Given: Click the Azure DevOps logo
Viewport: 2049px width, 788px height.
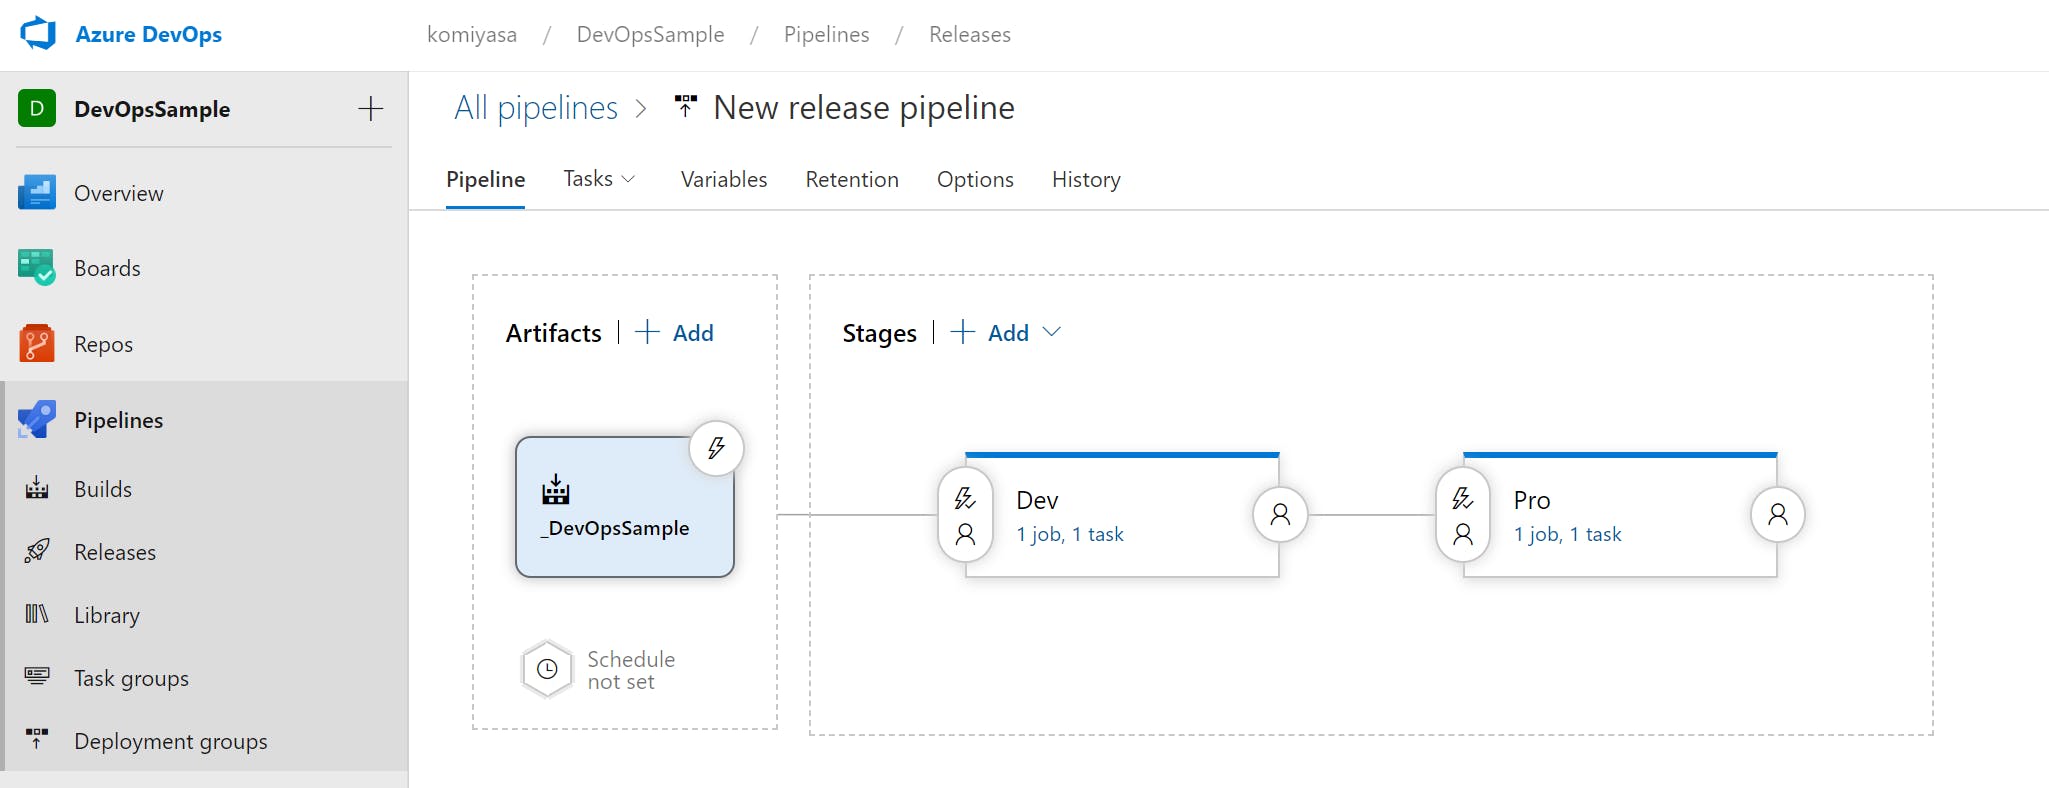Looking at the screenshot, I should [x=39, y=34].
